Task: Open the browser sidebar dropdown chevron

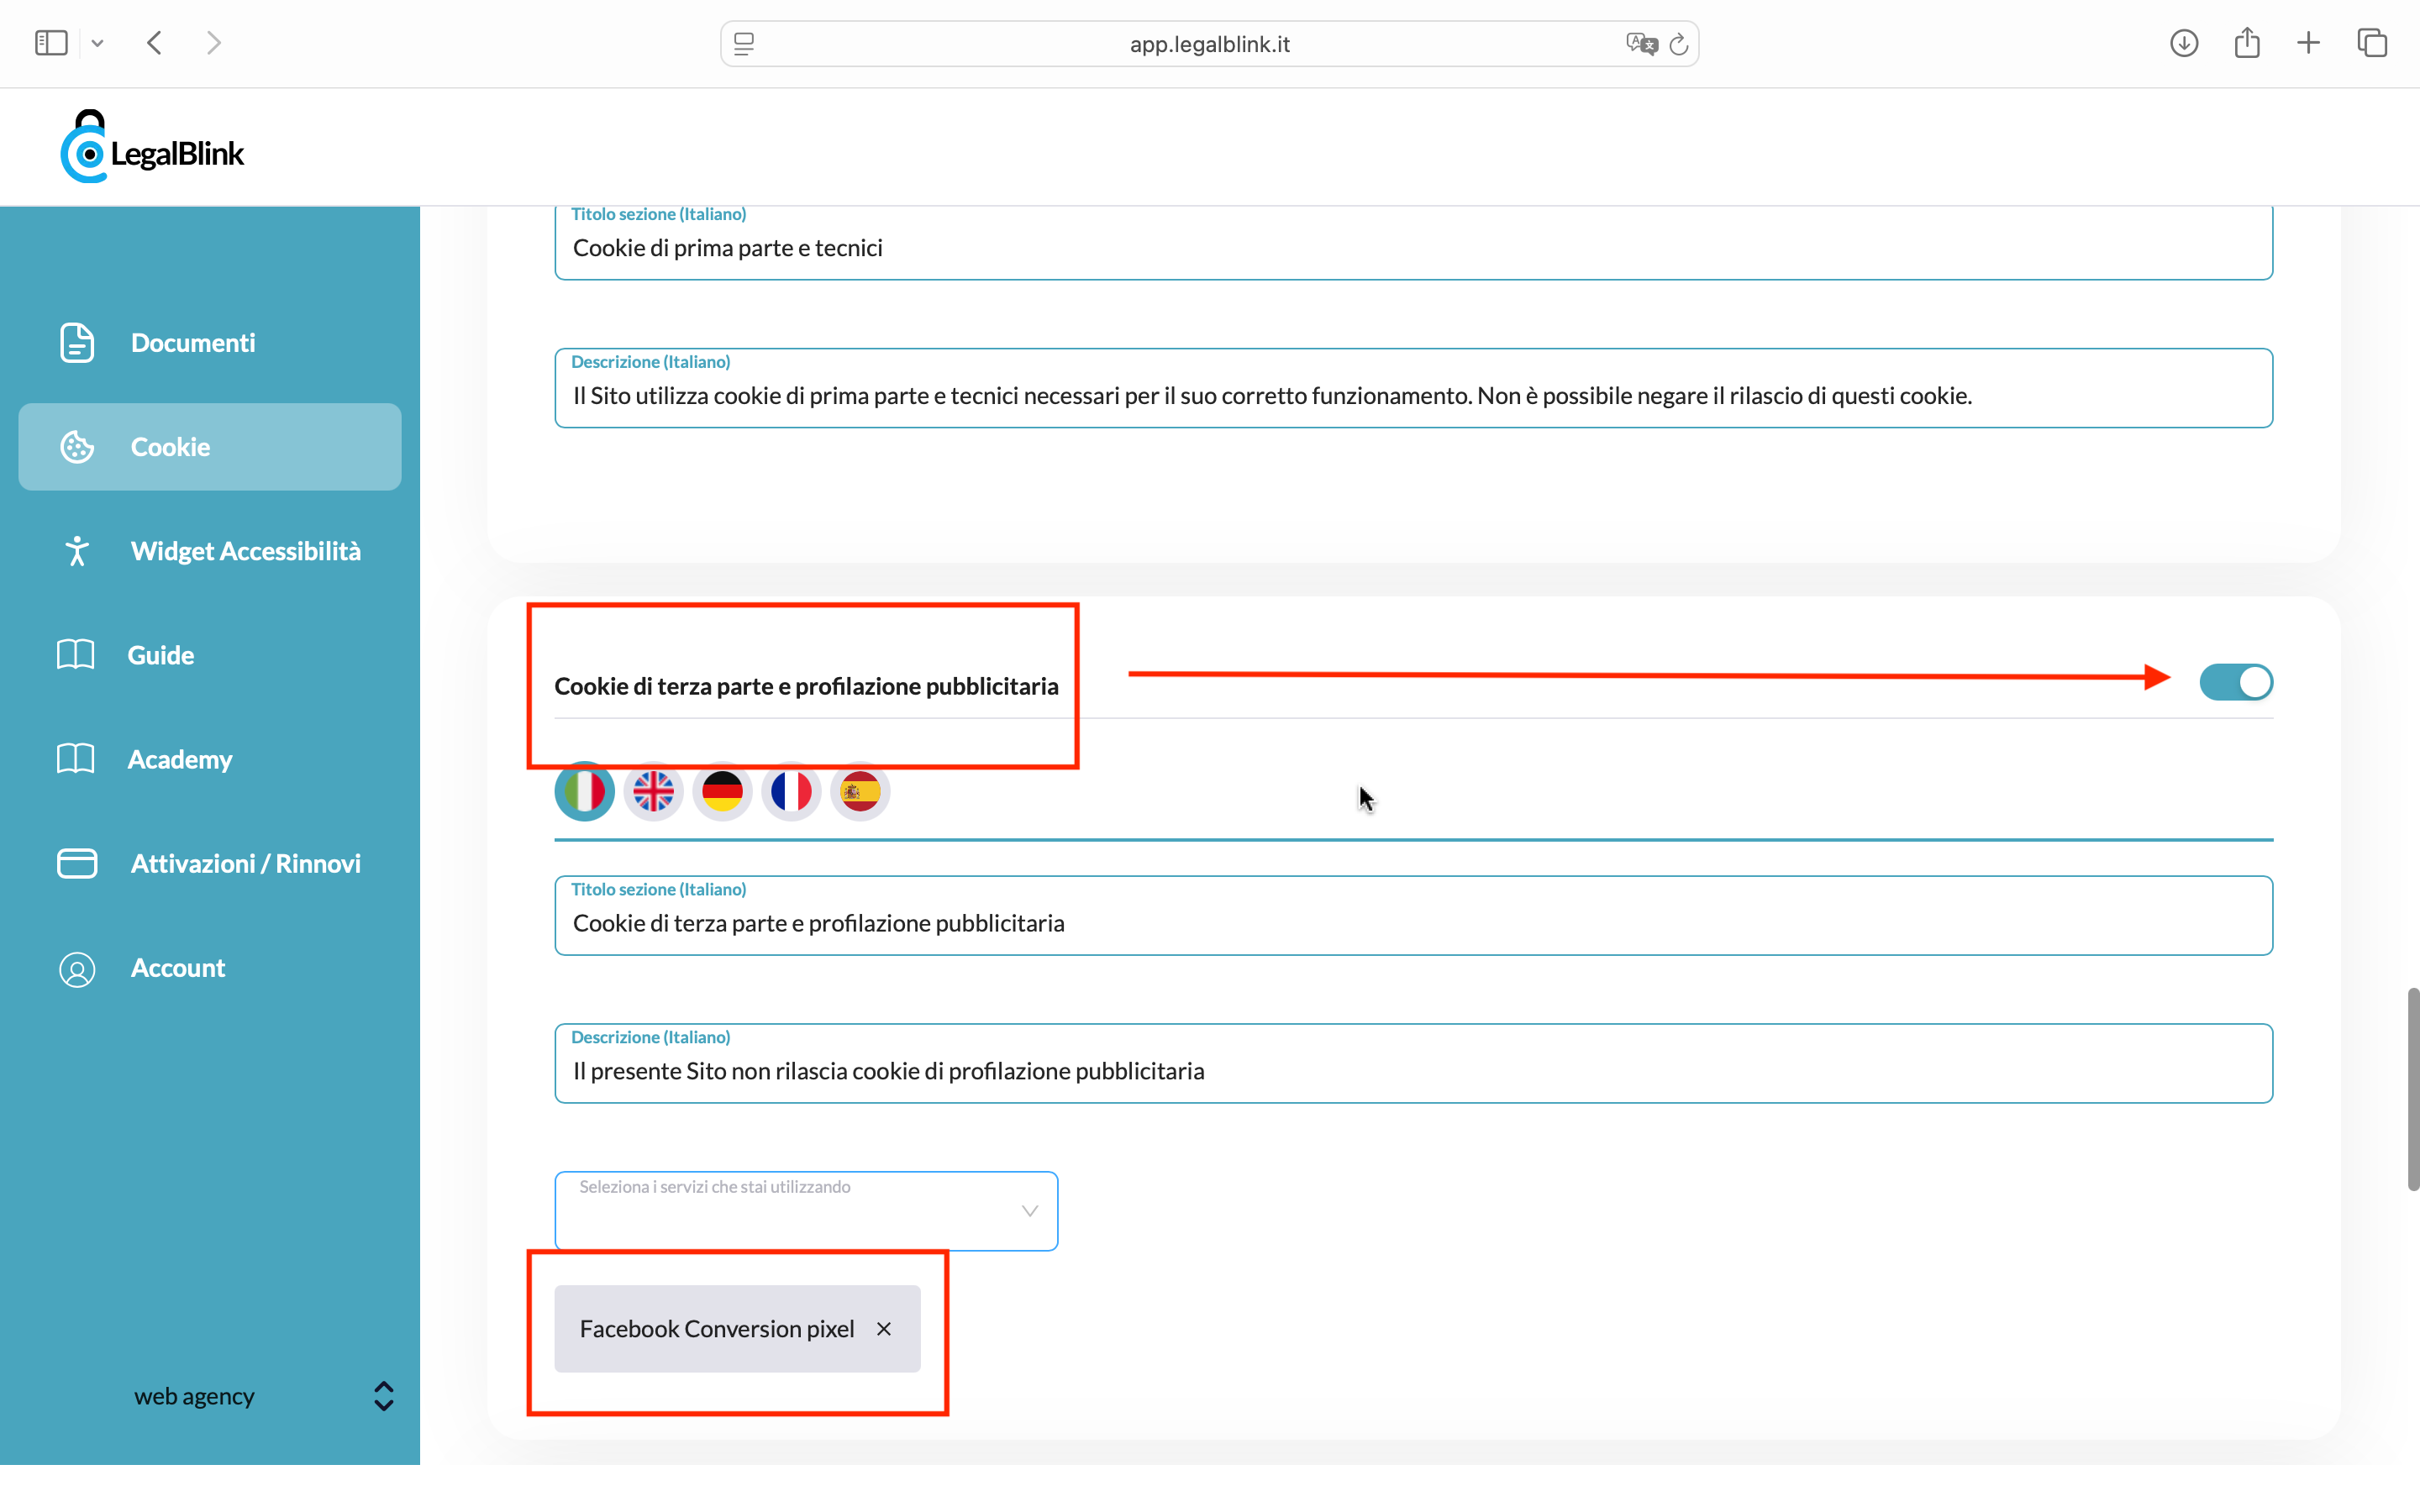Action: point(97,43)
